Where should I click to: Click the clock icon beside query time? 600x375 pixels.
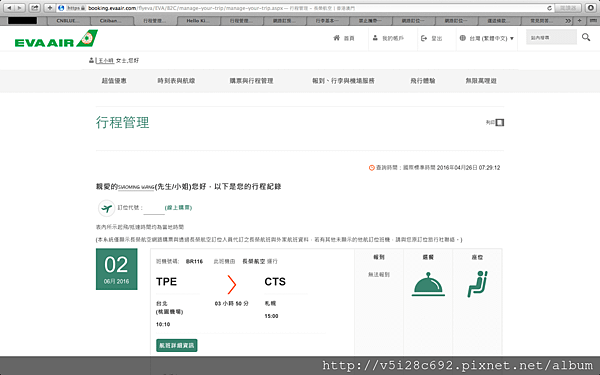coord(371,168)
